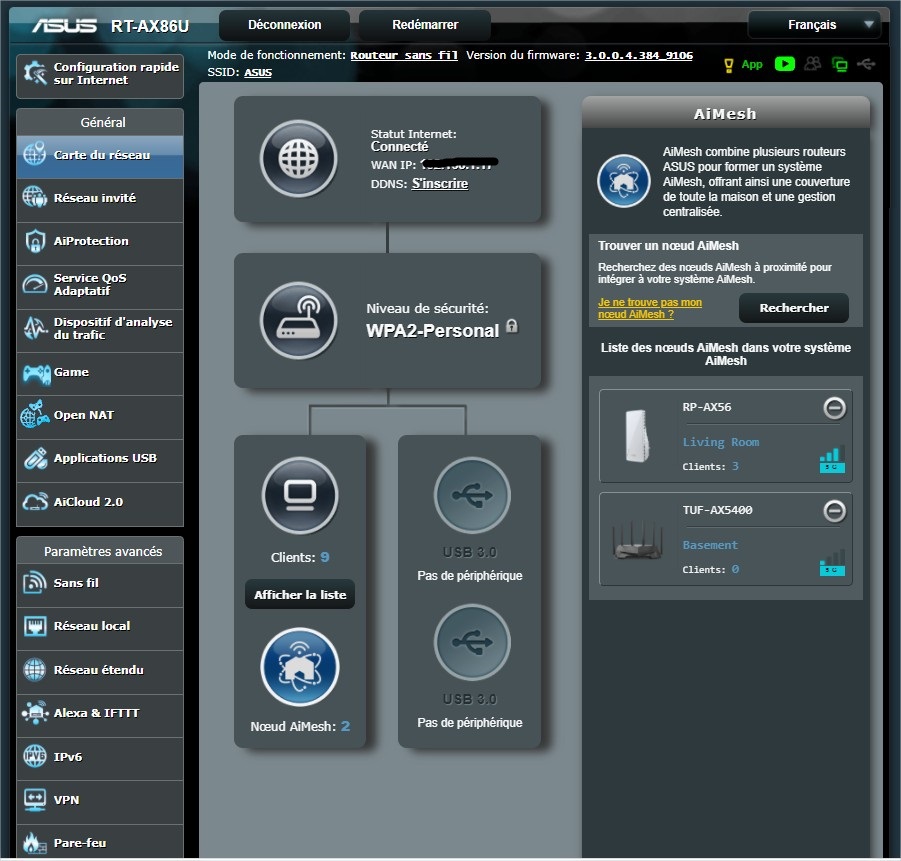The image size is (901, 861).
Task: Click the AiMesh panel title
Action: [725, 114]
